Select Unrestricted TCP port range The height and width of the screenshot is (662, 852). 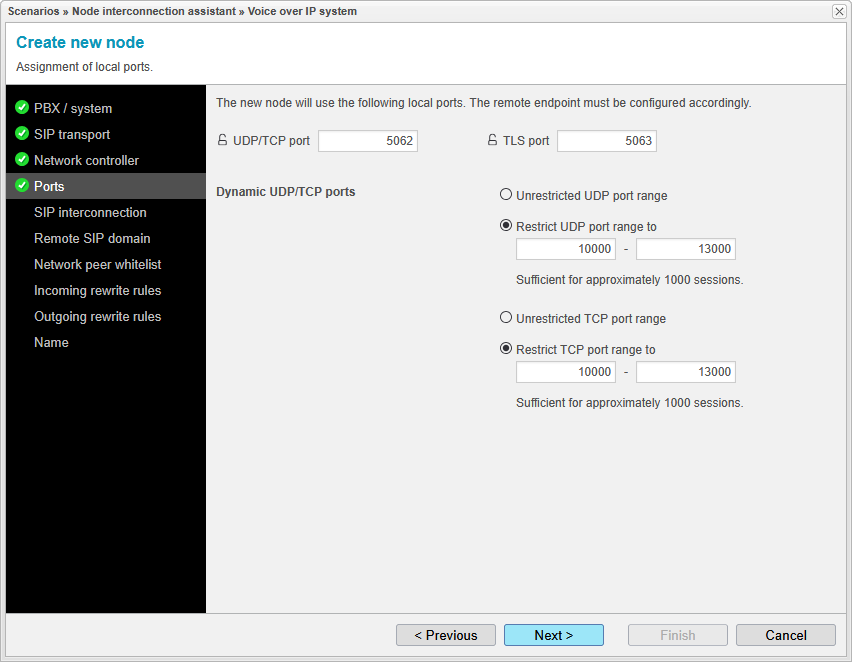506,318
